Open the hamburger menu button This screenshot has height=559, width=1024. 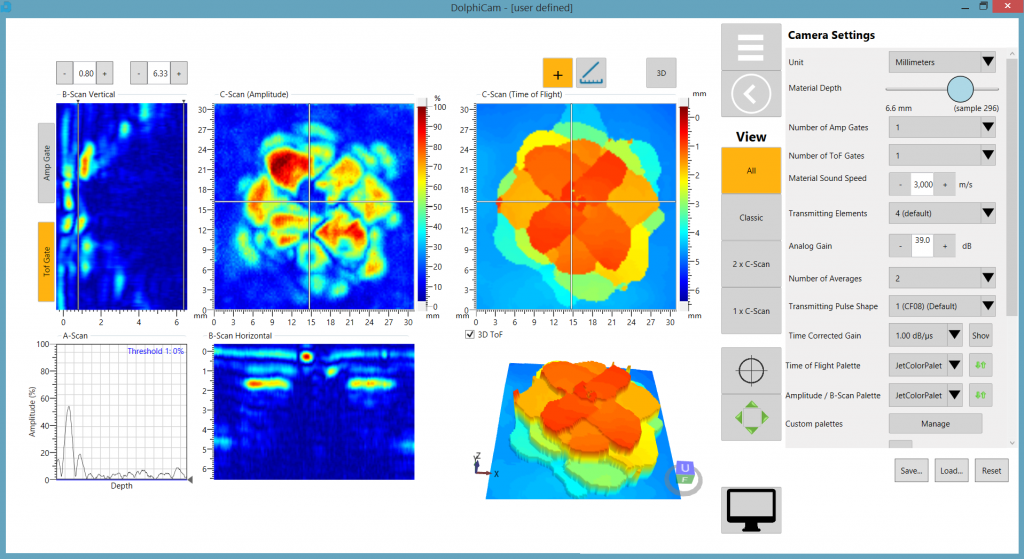[x=751, y=47]
